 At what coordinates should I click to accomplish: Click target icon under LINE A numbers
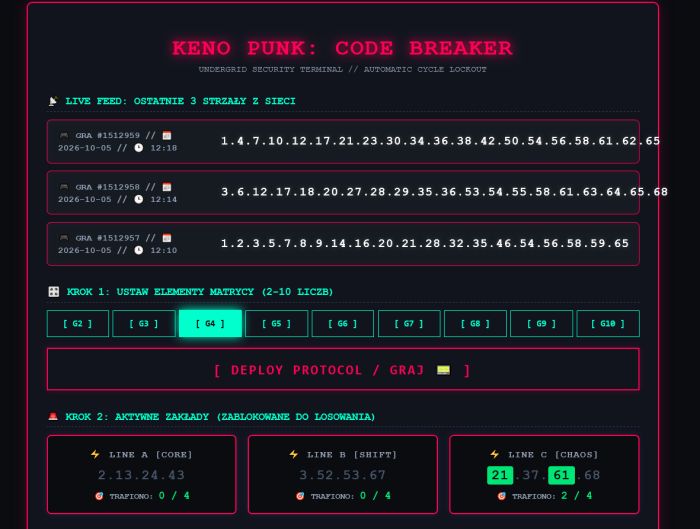coord(99,496)
